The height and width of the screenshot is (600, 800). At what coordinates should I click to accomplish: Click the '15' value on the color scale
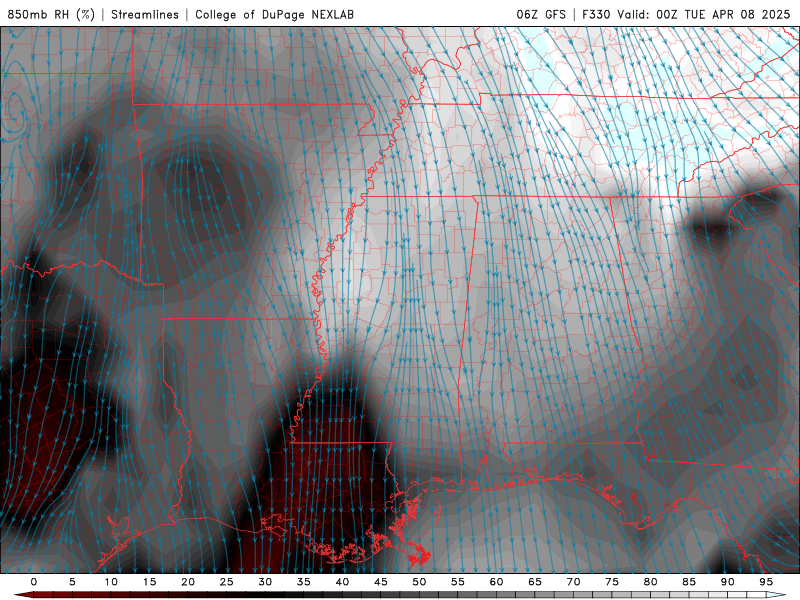point(149,582)
